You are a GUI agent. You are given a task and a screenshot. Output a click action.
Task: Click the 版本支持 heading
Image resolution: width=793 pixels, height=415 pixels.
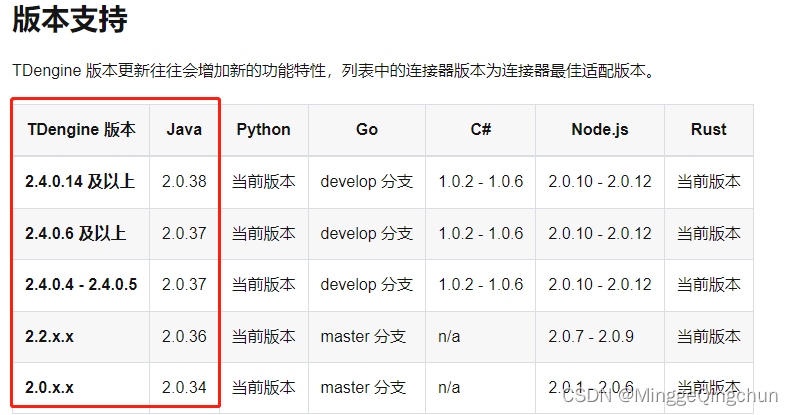[x=70, y=20]
